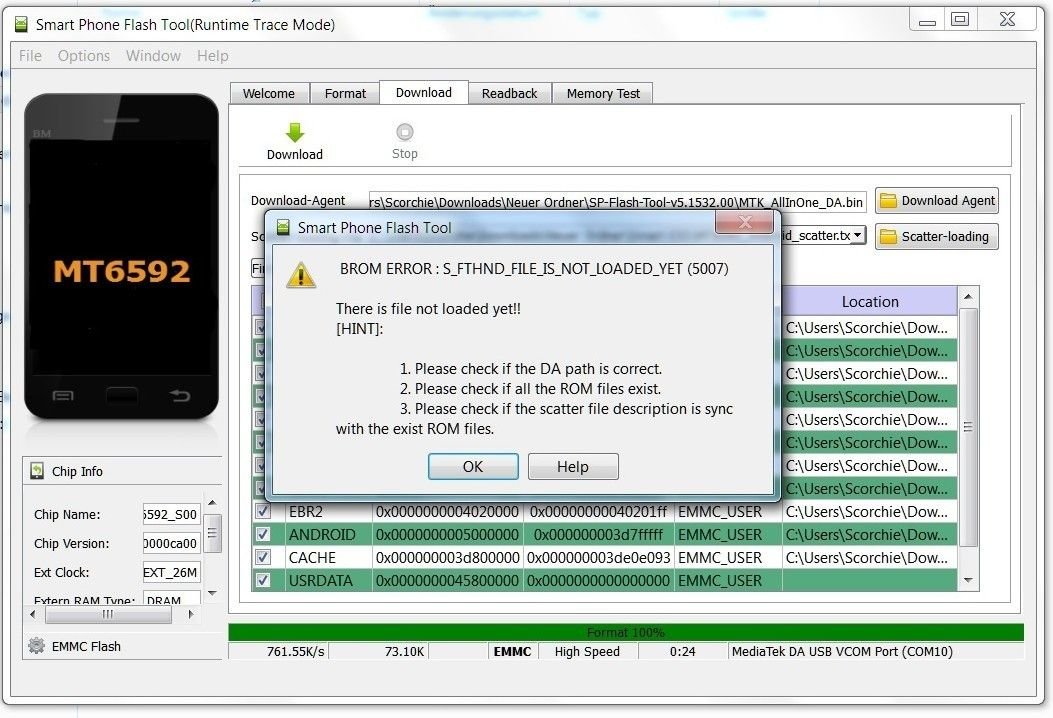Viewport: 1053px width, 718px height.
Task: Open the File menu
Action: pos(30,56)
